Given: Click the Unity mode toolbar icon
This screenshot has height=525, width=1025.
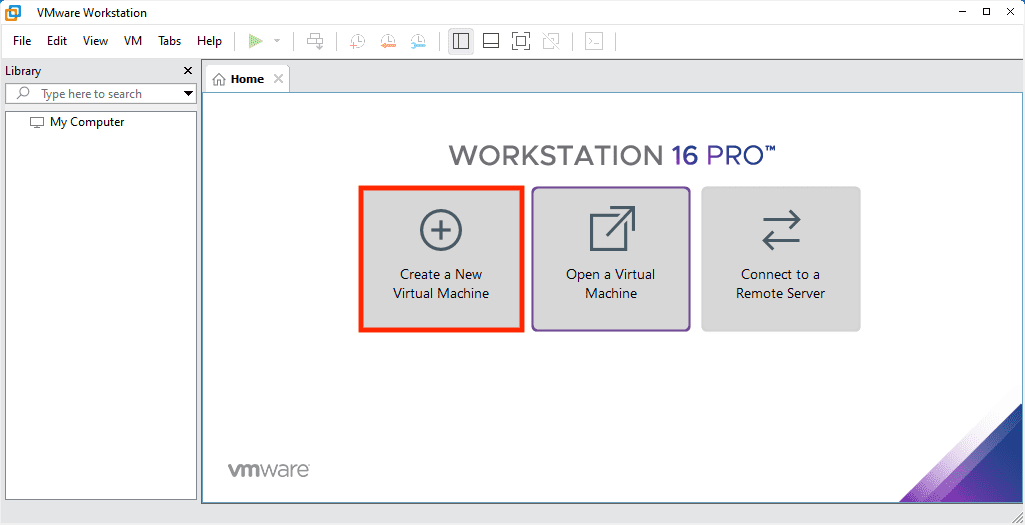Looking at the screenshot, I should pyautogui.click(x=552, y=41).
